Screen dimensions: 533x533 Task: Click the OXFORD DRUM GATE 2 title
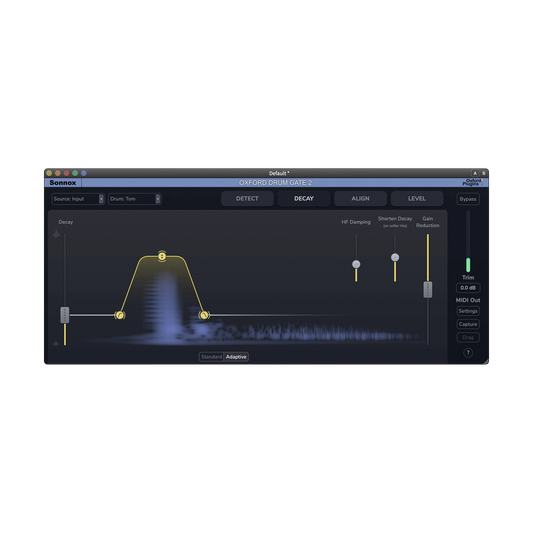click(275, 183)
